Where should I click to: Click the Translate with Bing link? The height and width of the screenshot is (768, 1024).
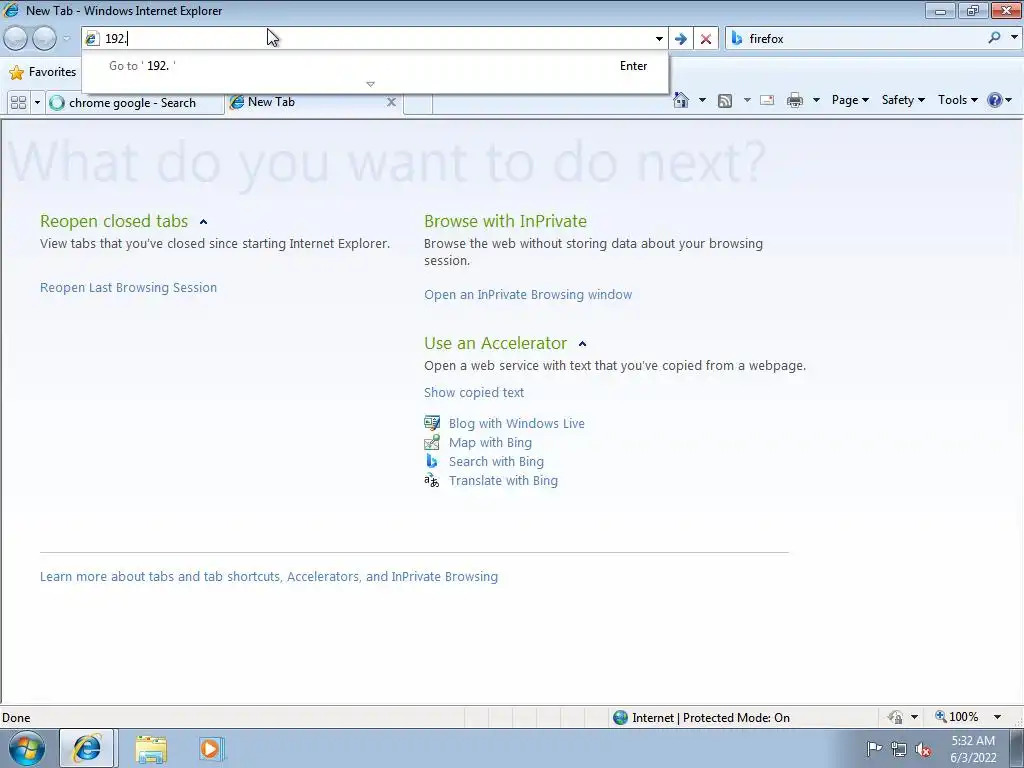pyautogui.click(x=503, y=481)
